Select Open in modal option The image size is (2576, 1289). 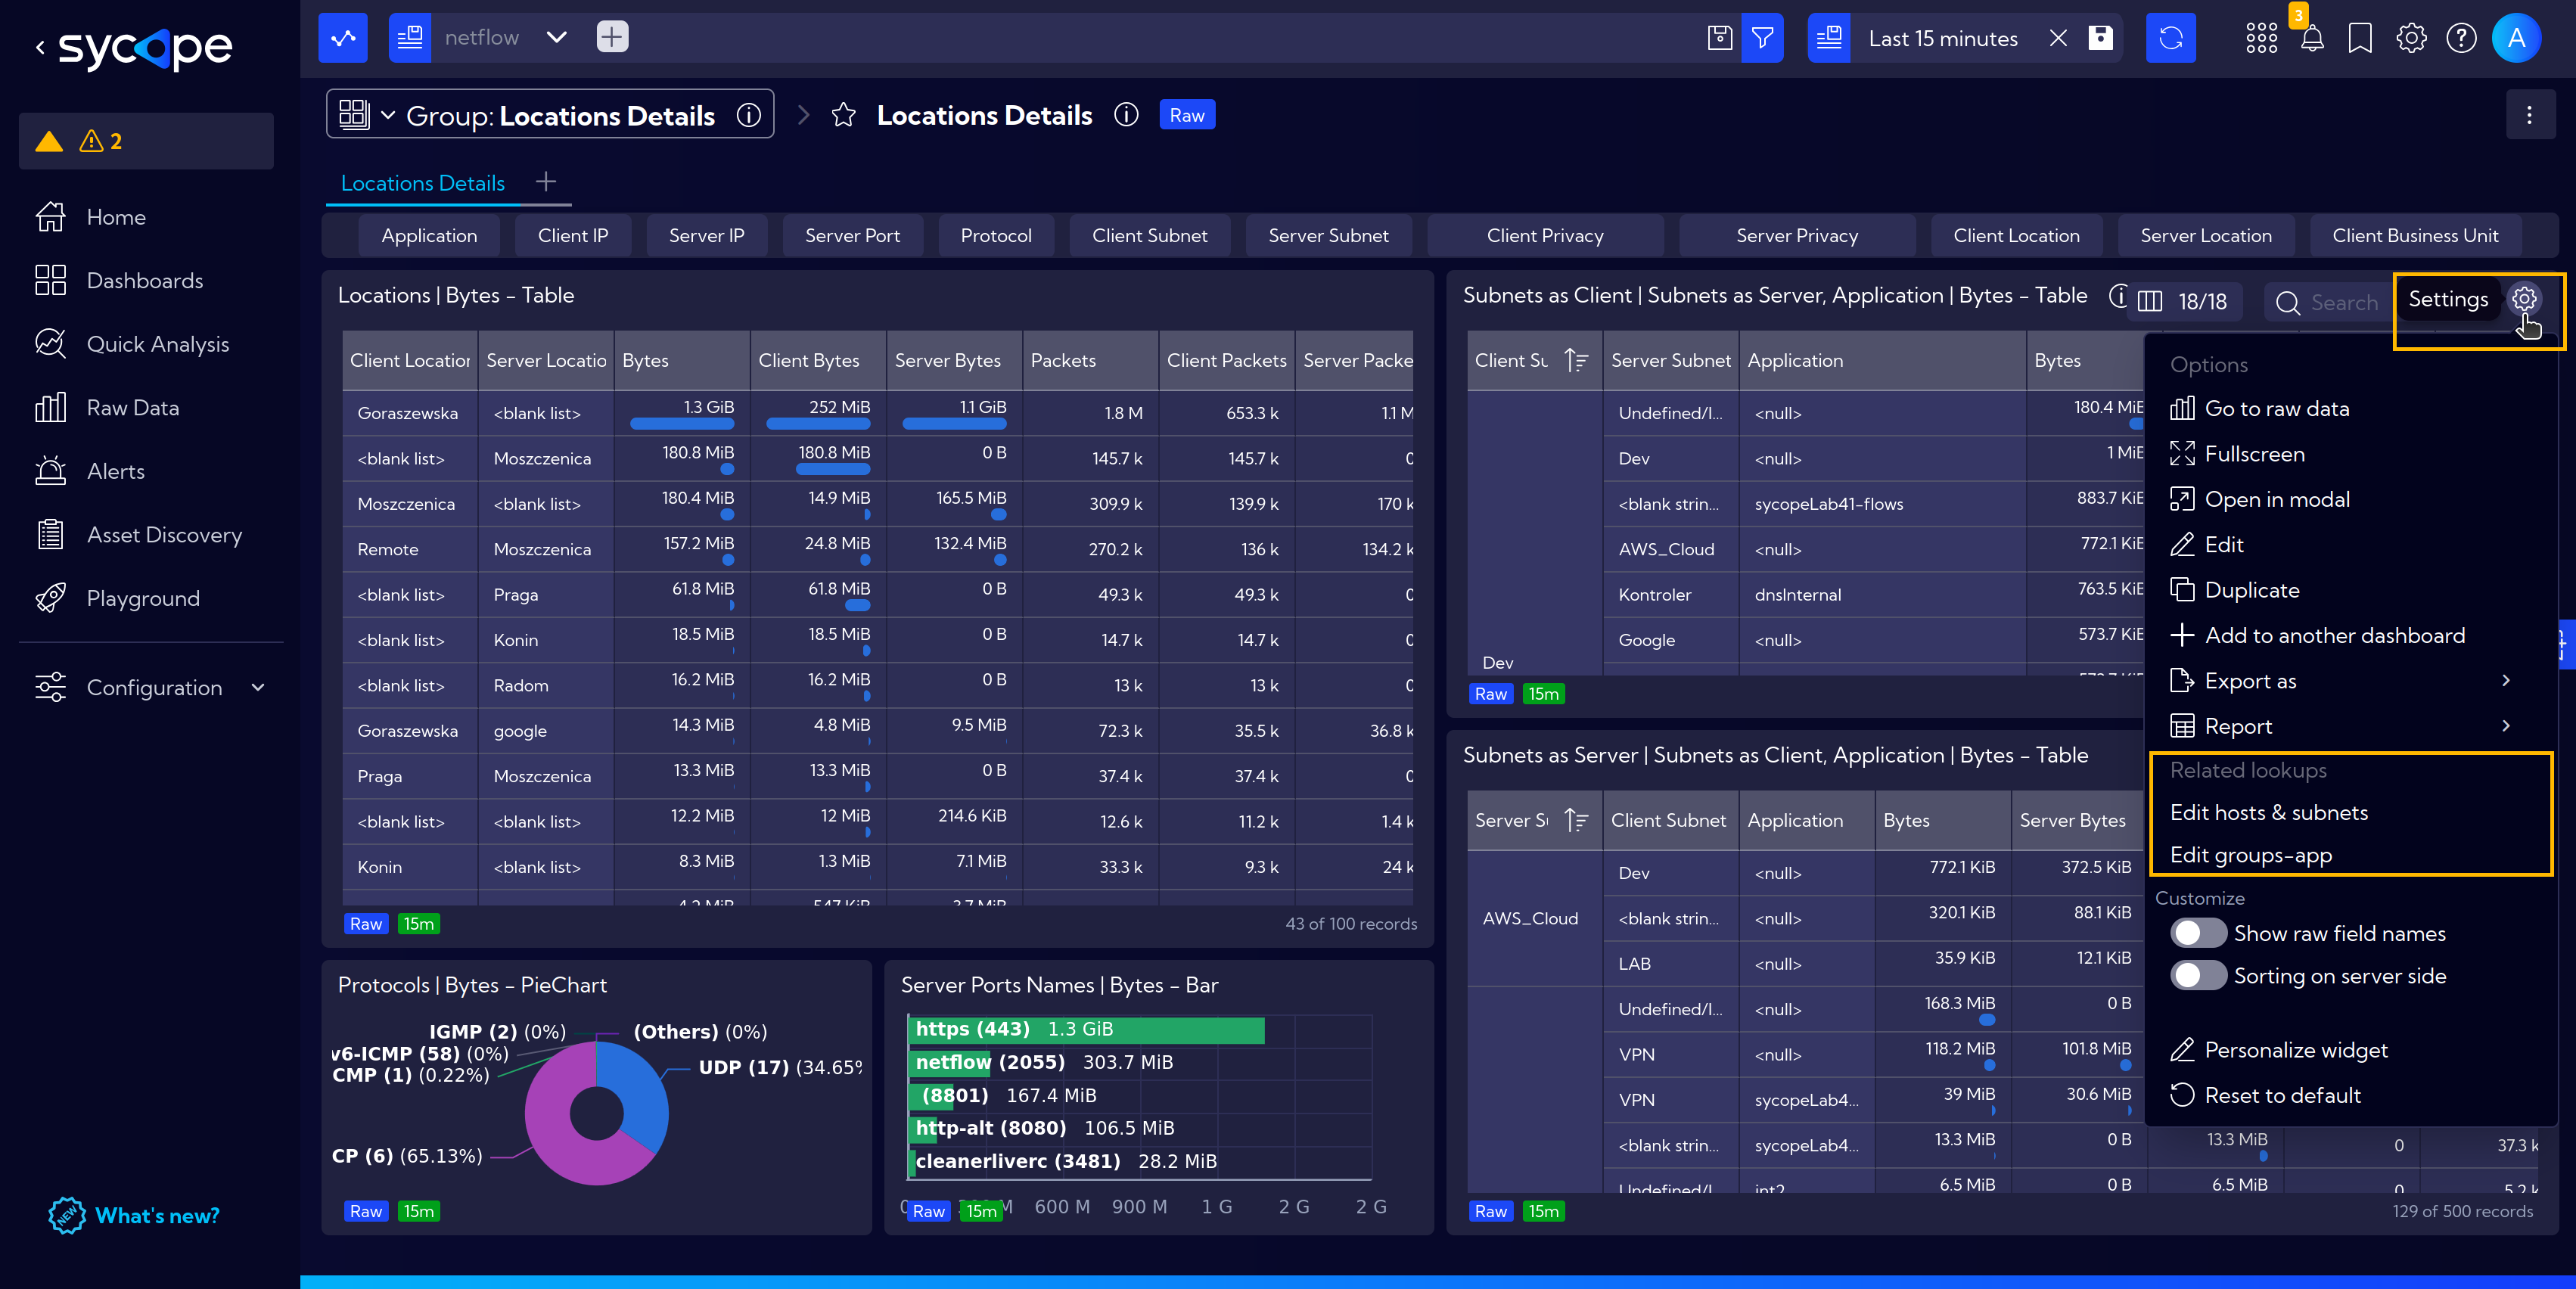tap(2260, 499)
